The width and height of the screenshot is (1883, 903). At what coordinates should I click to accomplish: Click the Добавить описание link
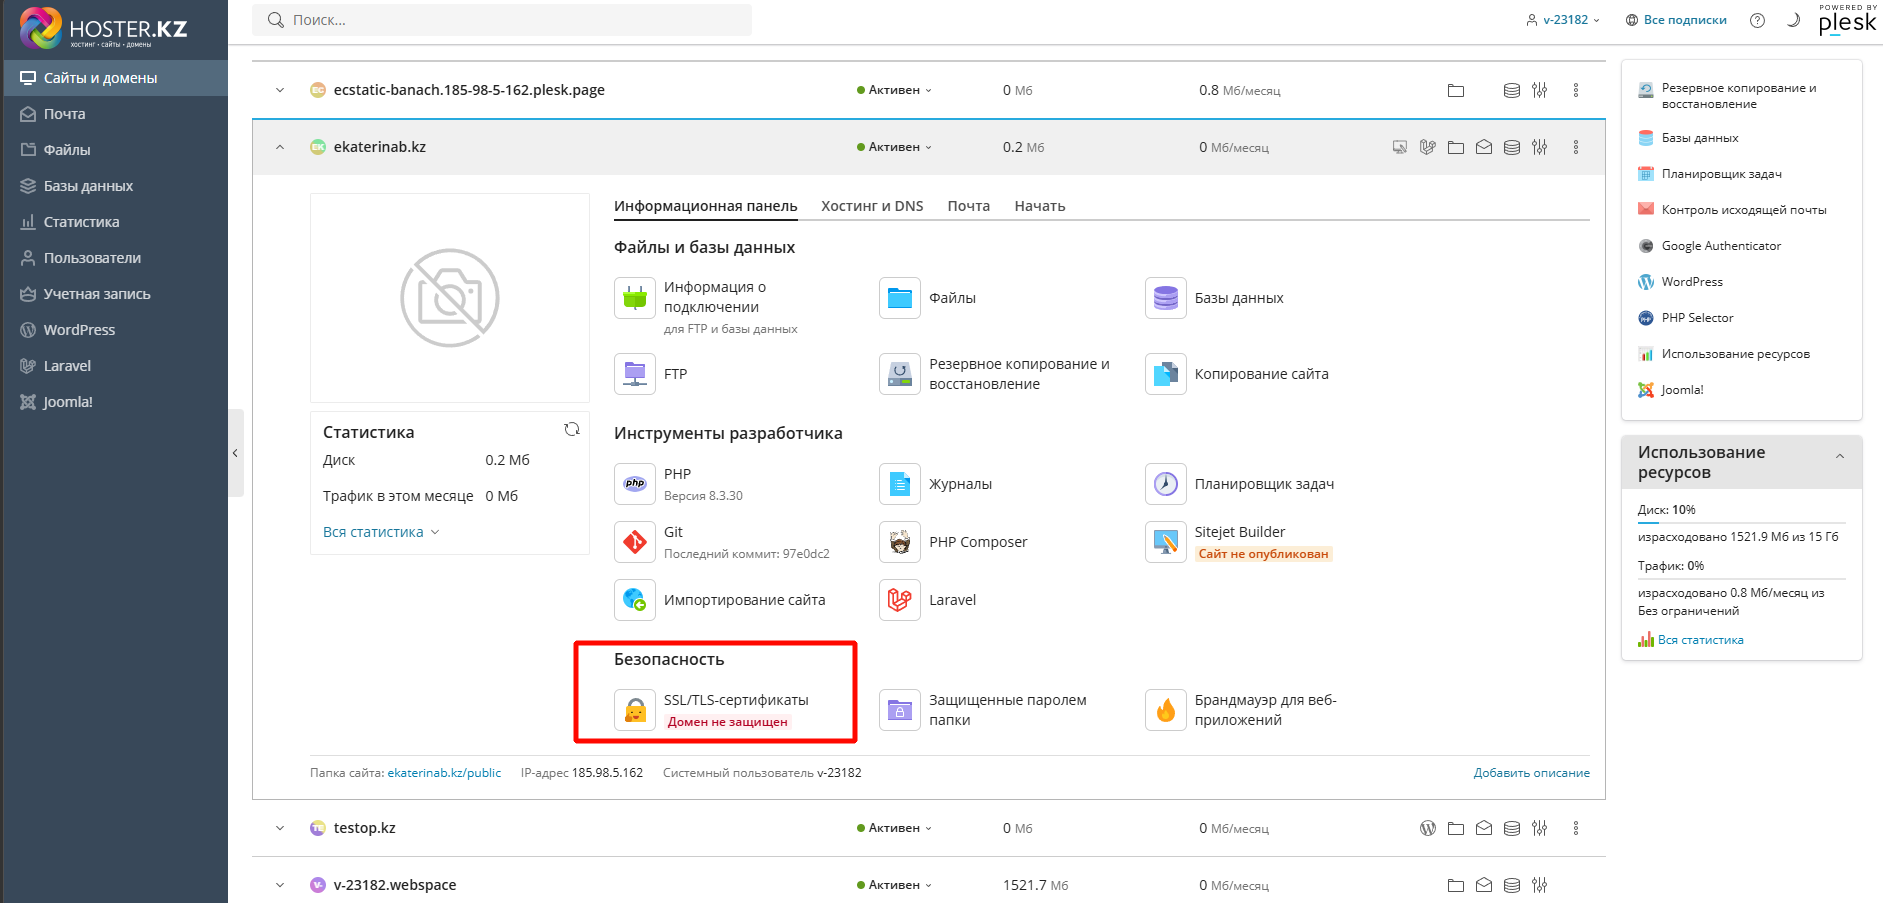[x=1531, y=773]
